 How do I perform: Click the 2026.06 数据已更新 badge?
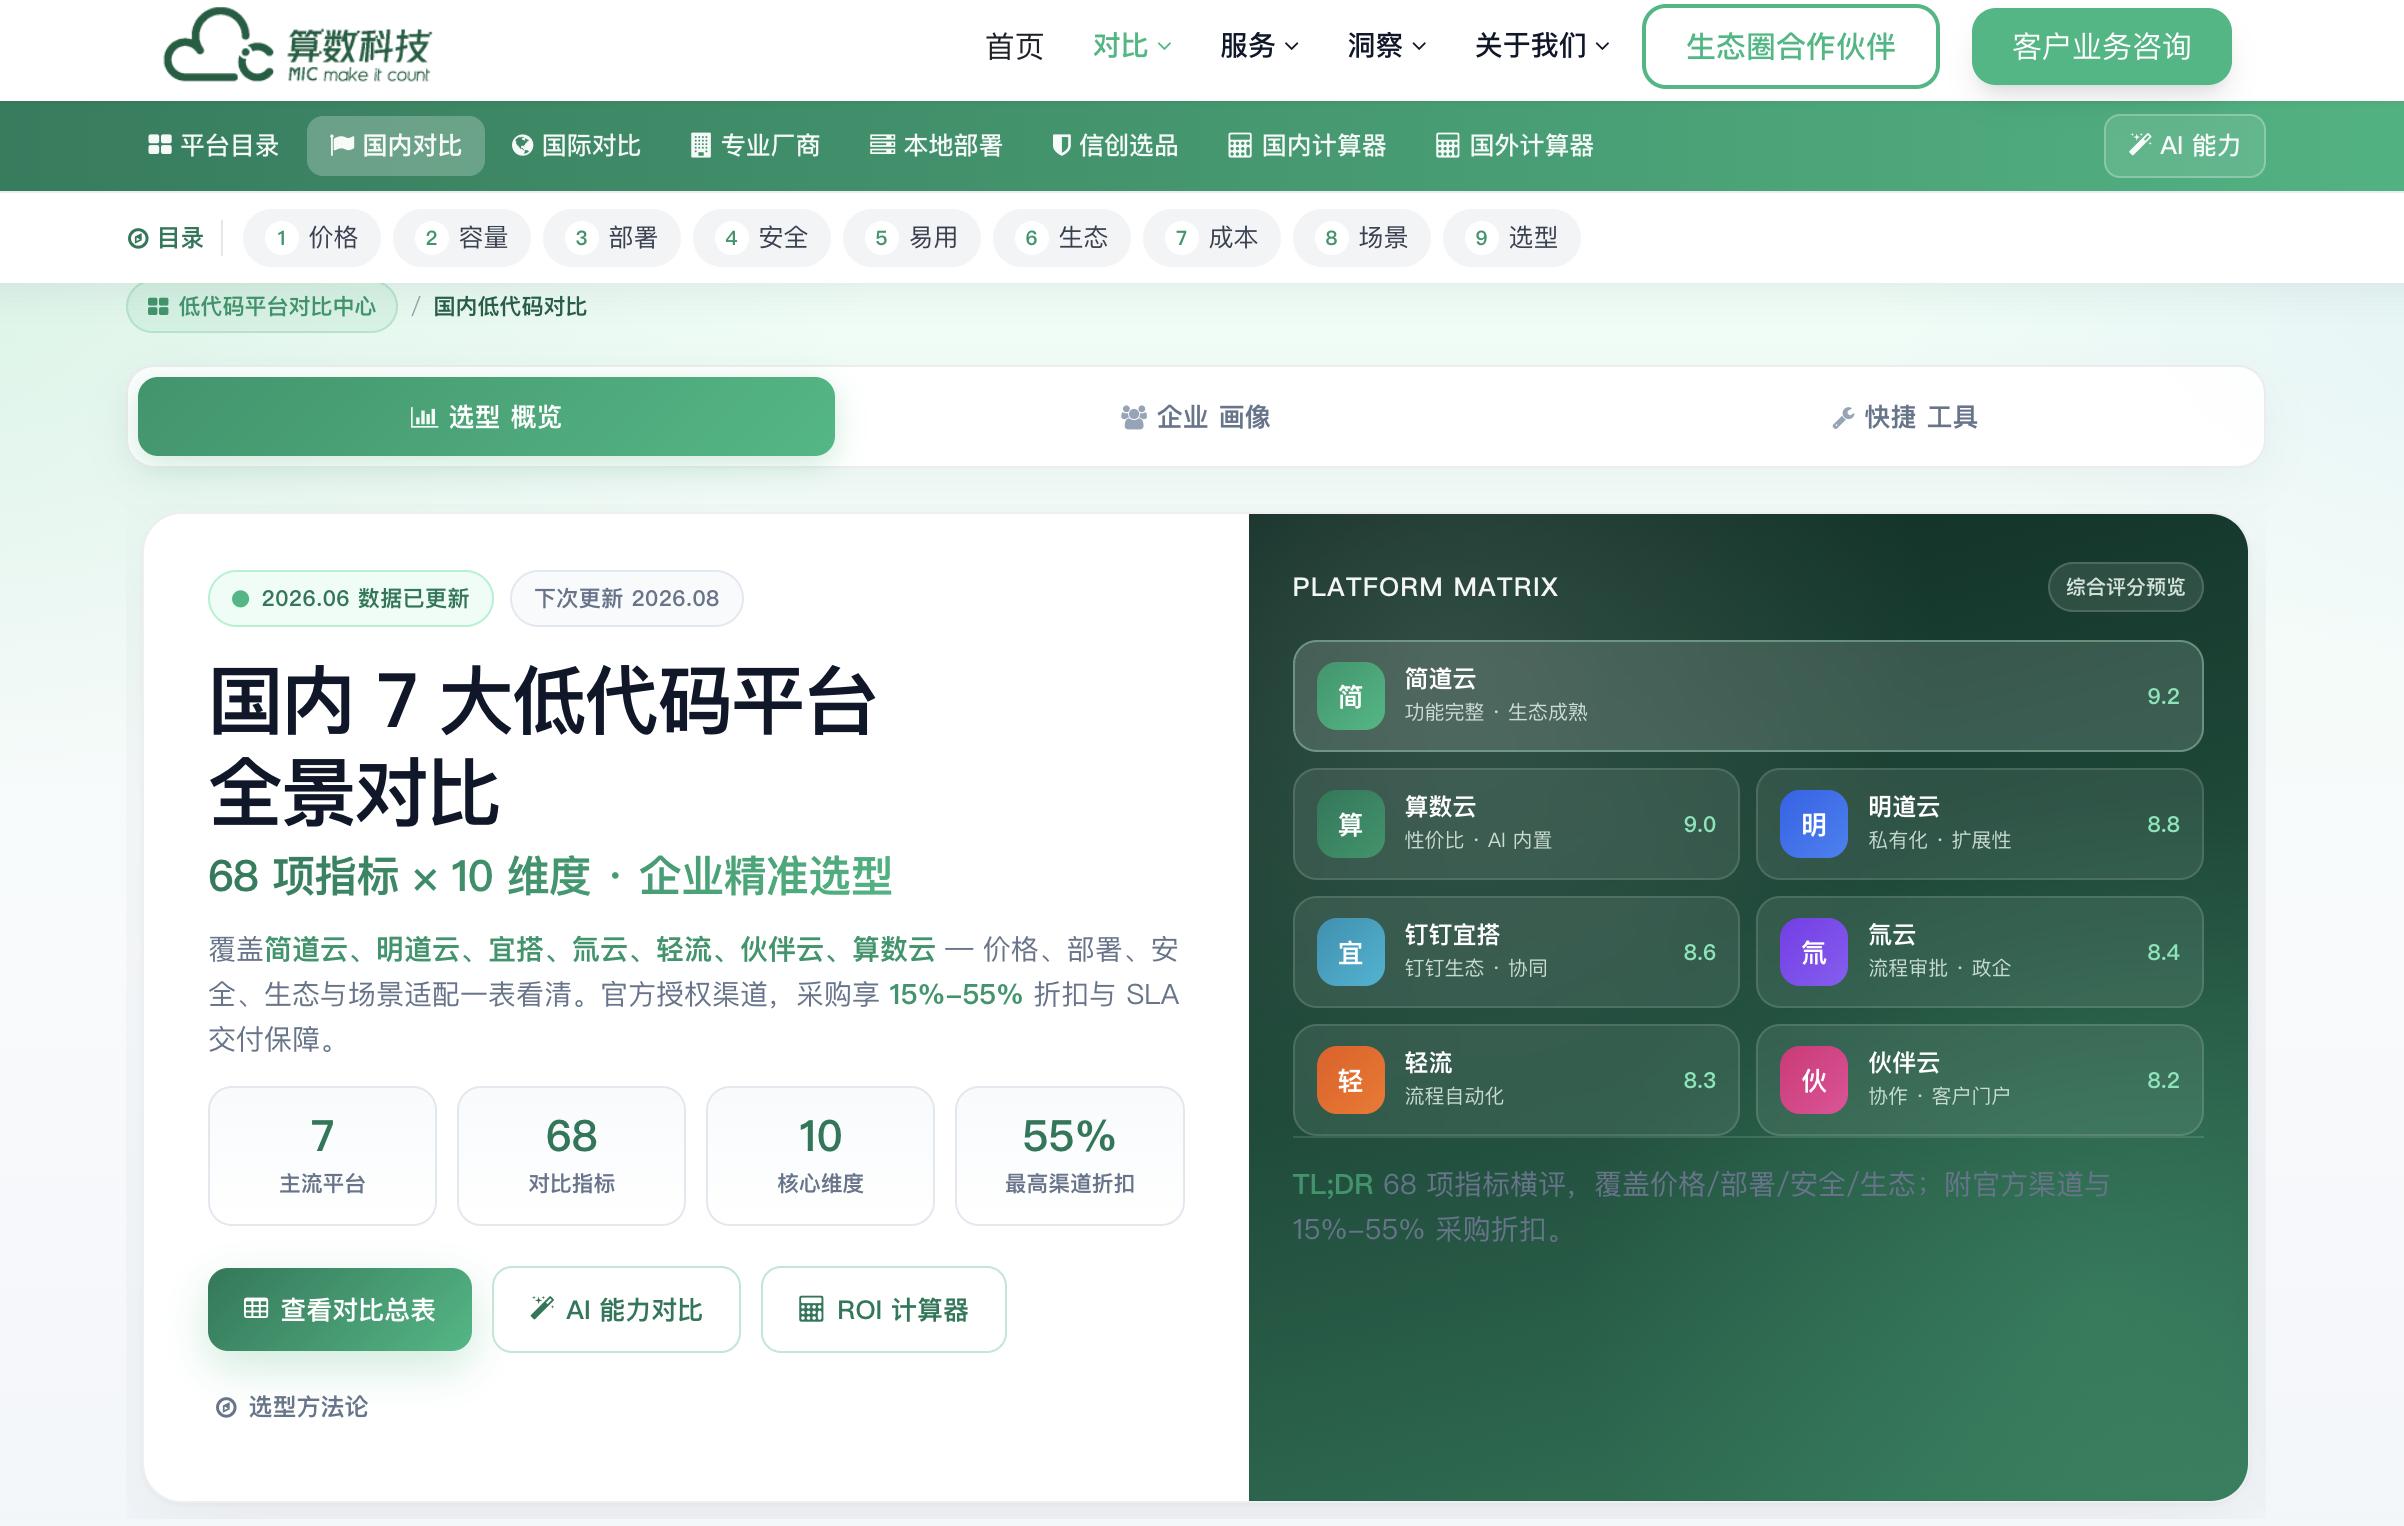(351, 599)
